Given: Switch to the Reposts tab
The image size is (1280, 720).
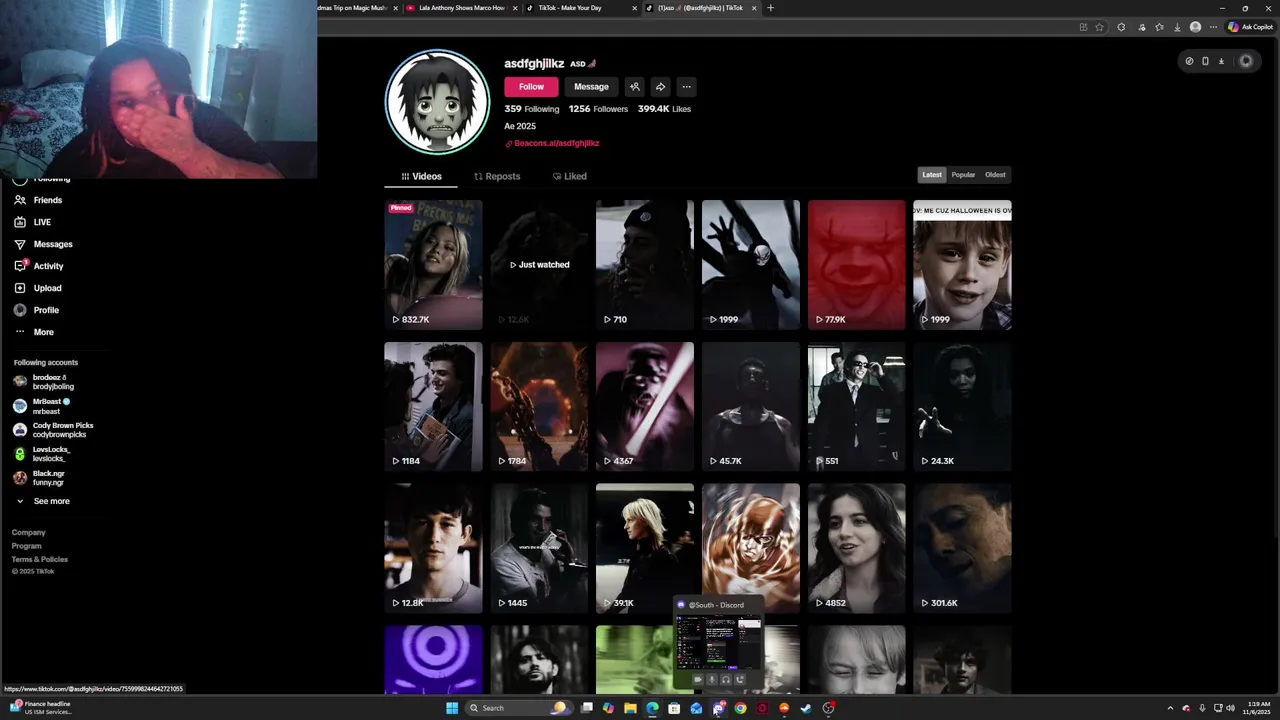Looking at the screenshot, I should (497, 176).
